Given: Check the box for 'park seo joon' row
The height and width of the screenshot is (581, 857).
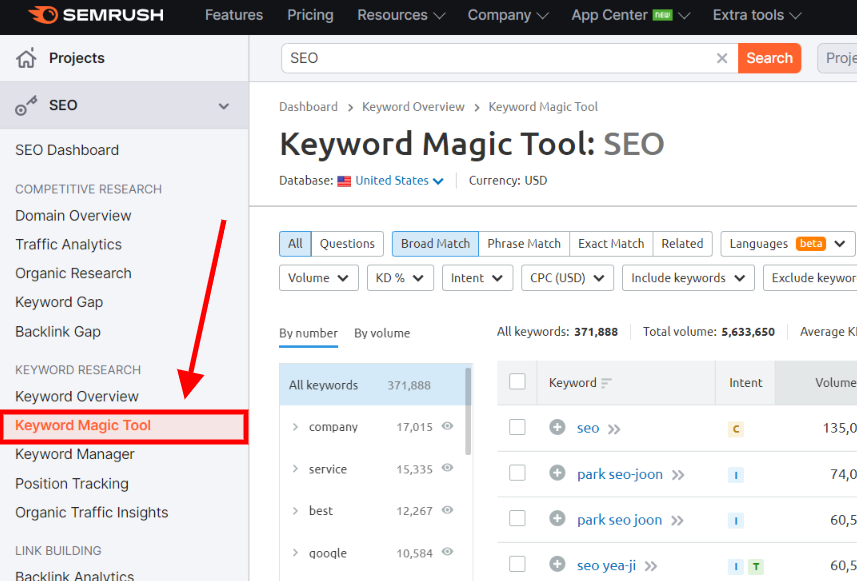Looking at the screenshot, I should [x=517, y=518].
